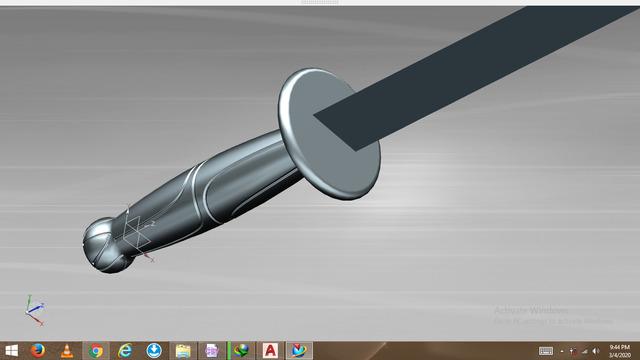Click the top toolbar drag handle grip

[x=320, y=2]
